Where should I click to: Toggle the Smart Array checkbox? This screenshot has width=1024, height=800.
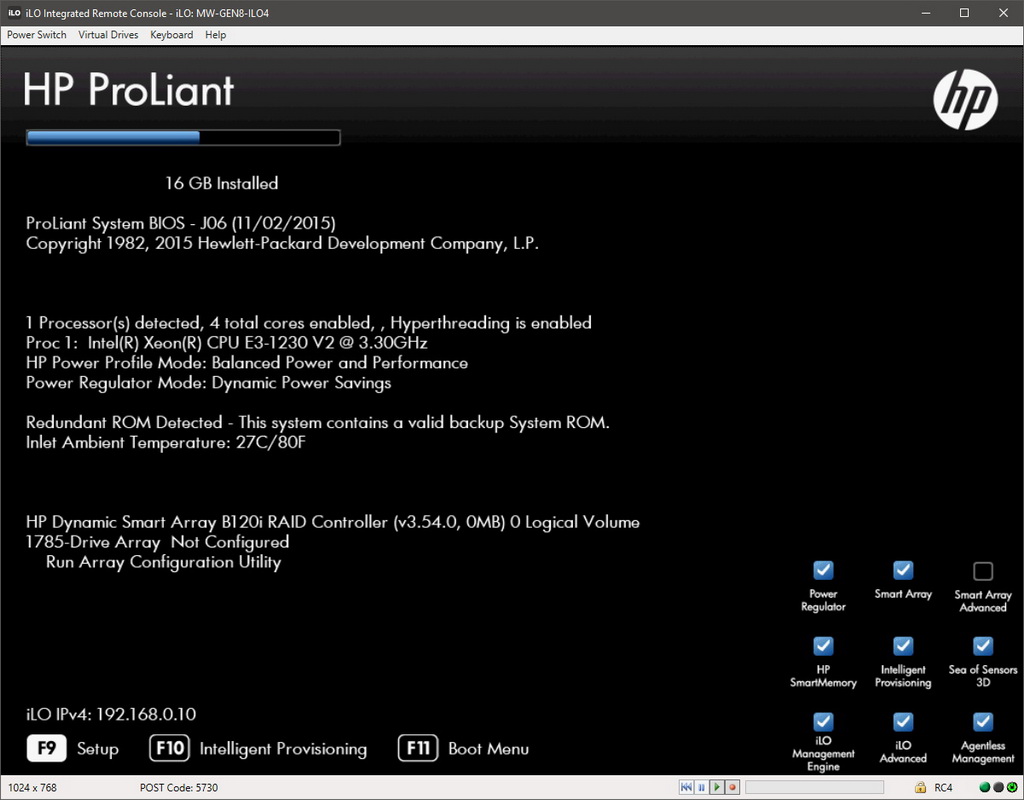[x=903, y=570]
